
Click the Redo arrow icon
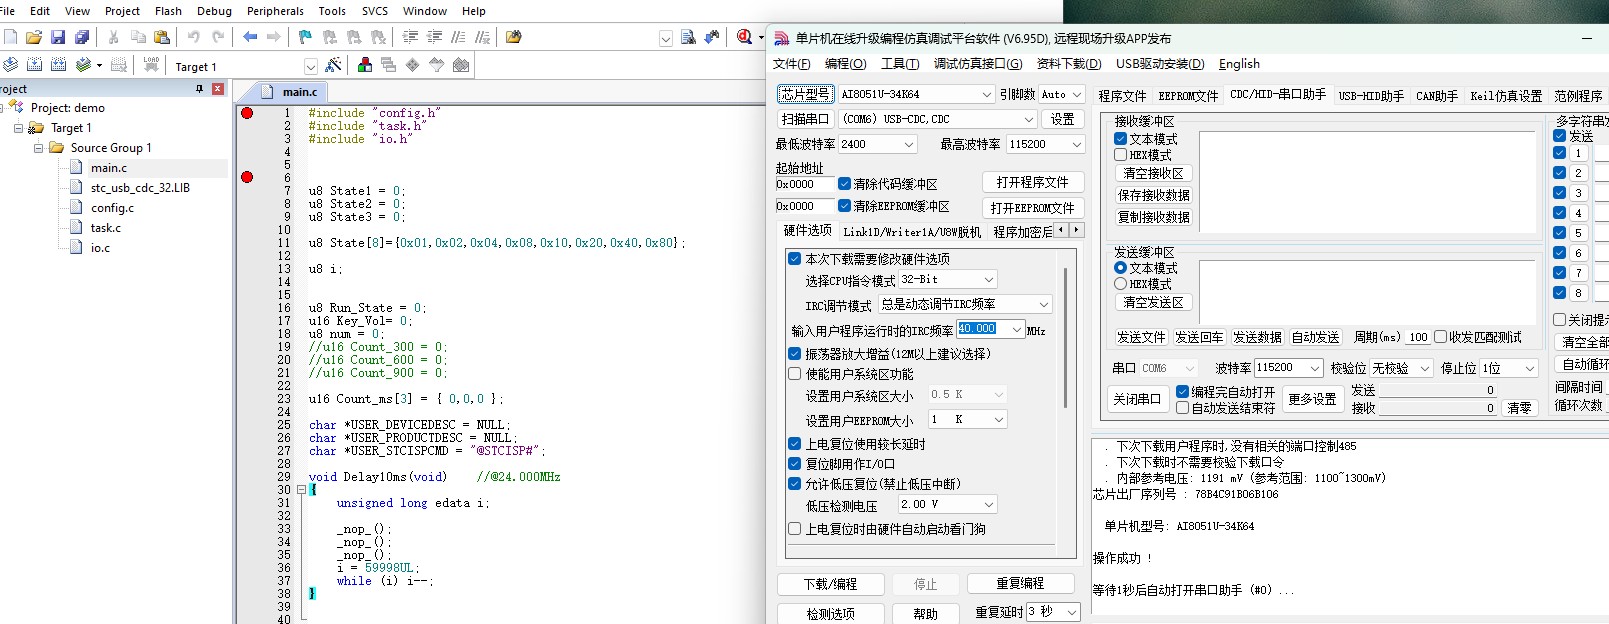[217, 37]
